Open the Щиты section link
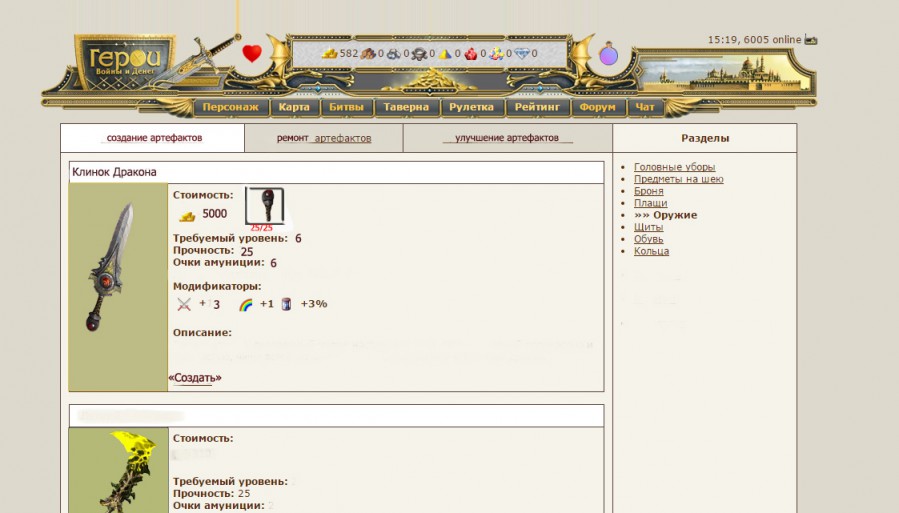The height and width of the screenshot is (513, 899). [648, 227]
